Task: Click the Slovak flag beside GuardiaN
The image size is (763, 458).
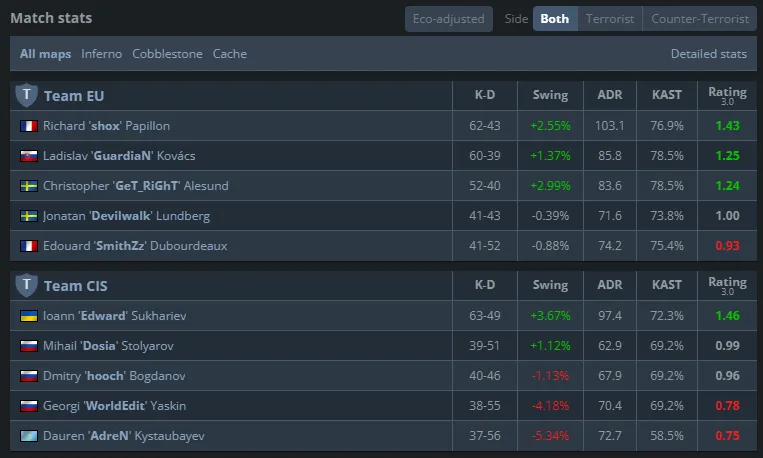Action: click(28, 156)
